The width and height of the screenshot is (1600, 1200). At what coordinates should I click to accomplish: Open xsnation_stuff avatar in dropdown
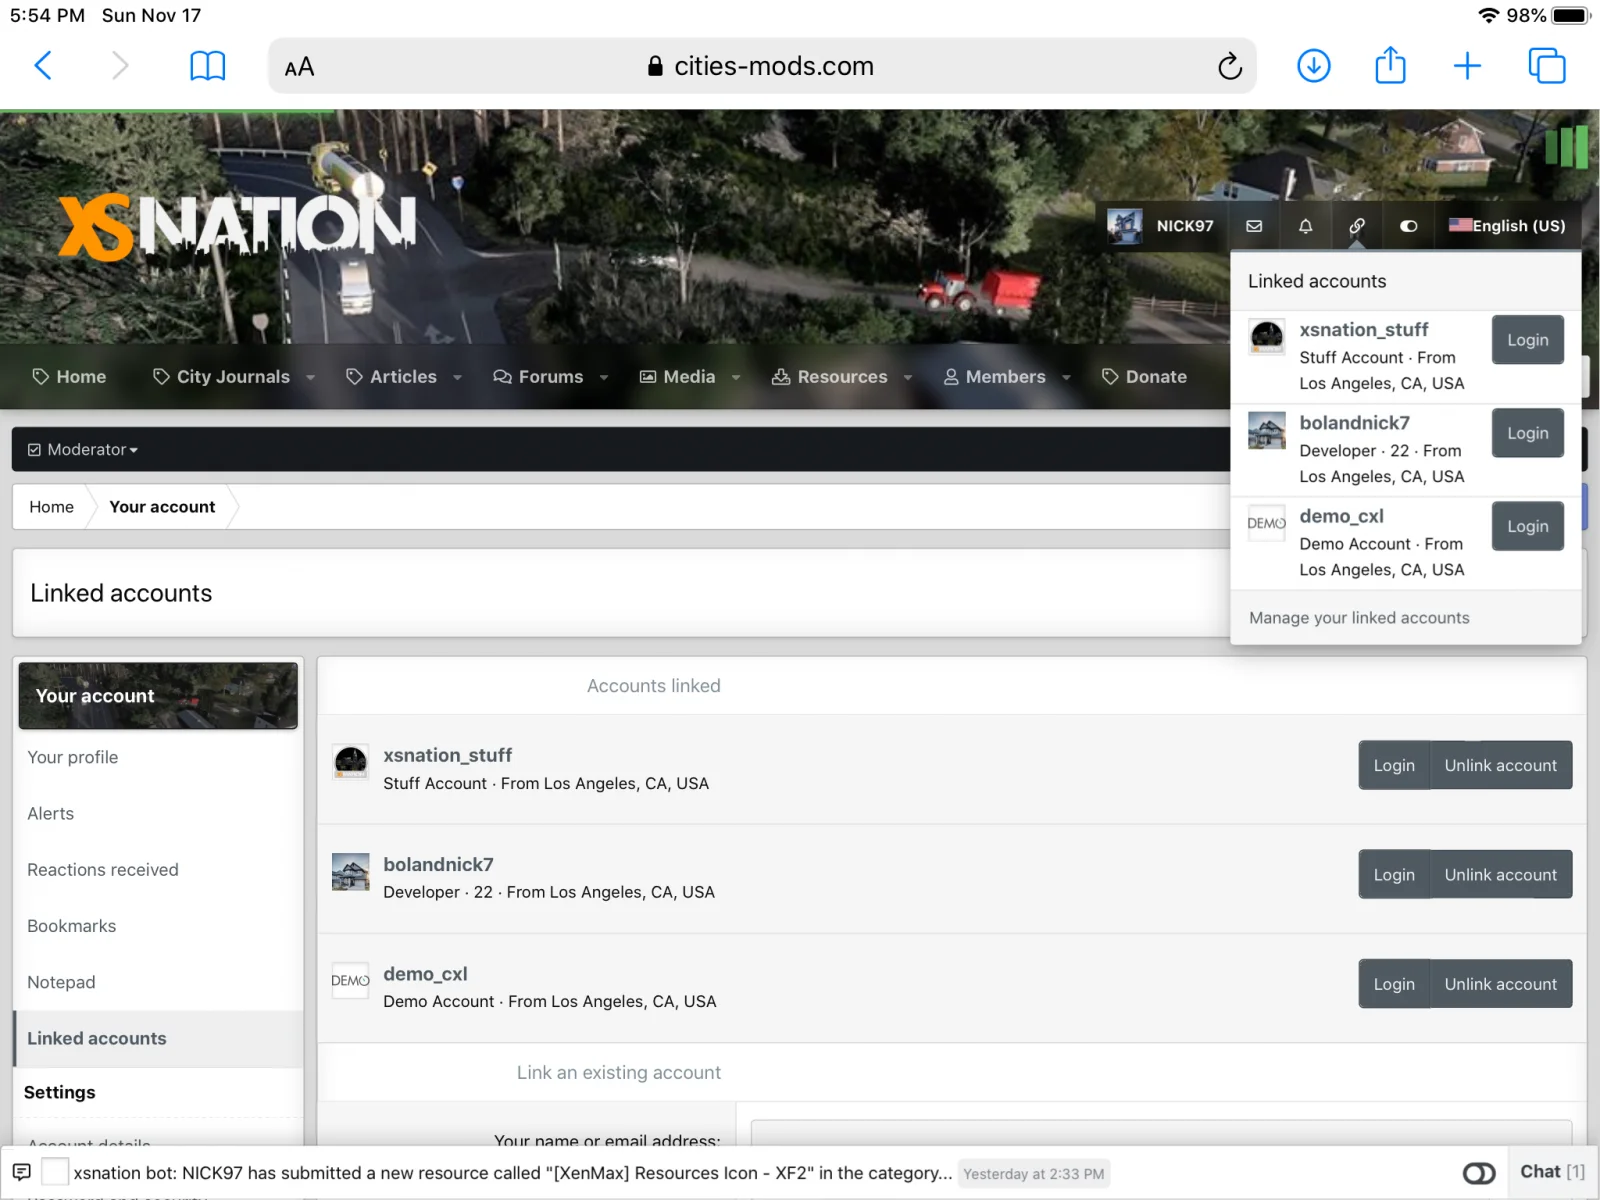[x=1267, y=336]
